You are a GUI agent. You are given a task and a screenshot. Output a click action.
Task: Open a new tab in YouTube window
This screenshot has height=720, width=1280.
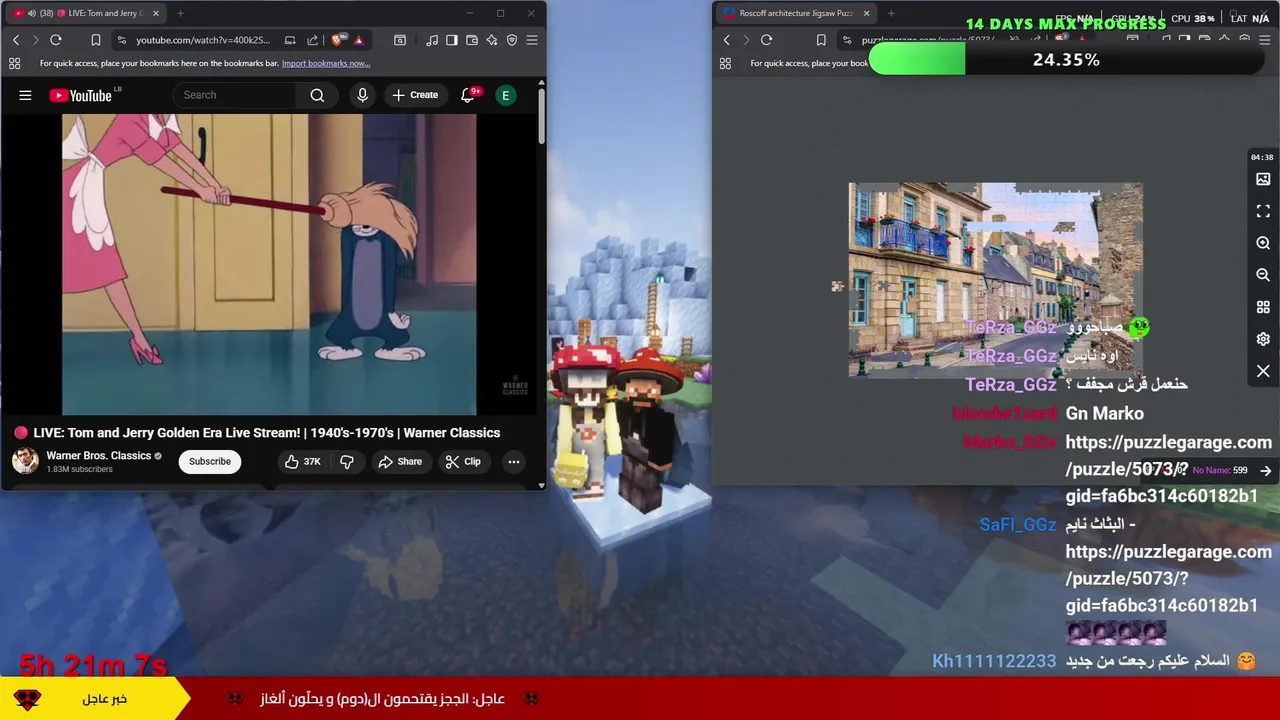(180, 13)
